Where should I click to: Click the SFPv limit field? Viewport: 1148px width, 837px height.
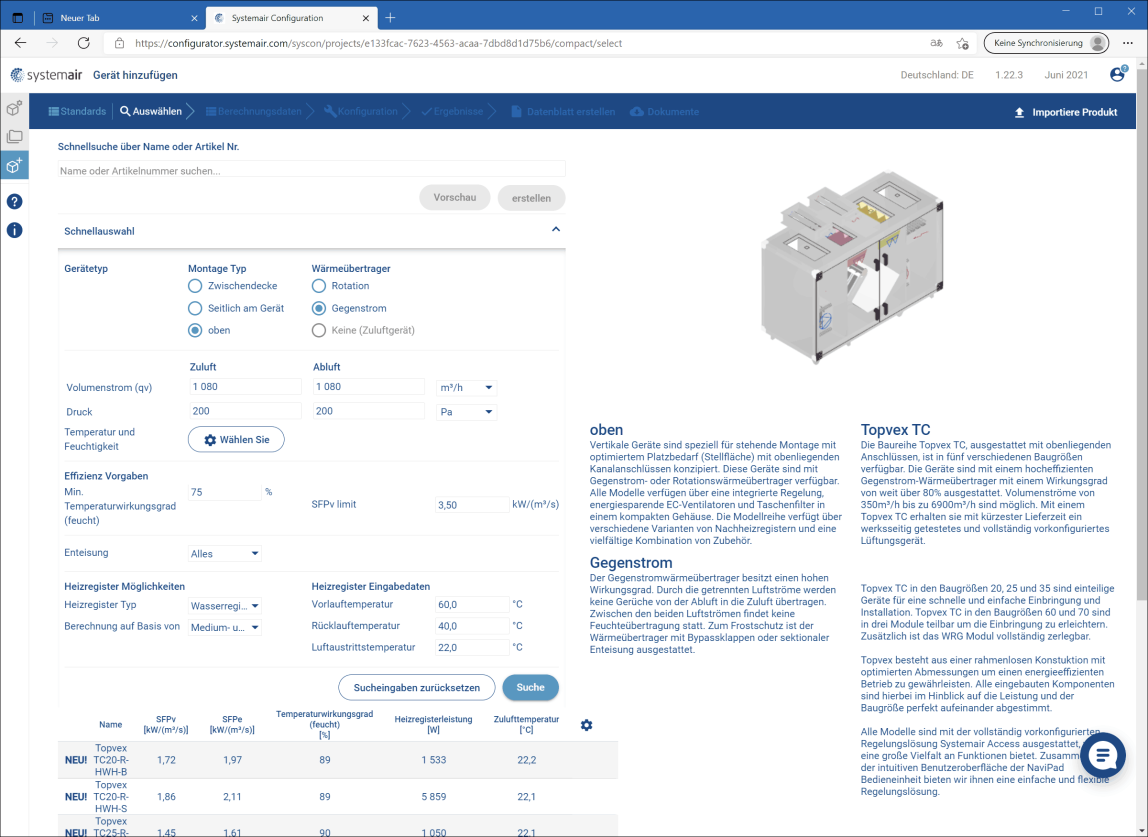(x=472, y=505)
